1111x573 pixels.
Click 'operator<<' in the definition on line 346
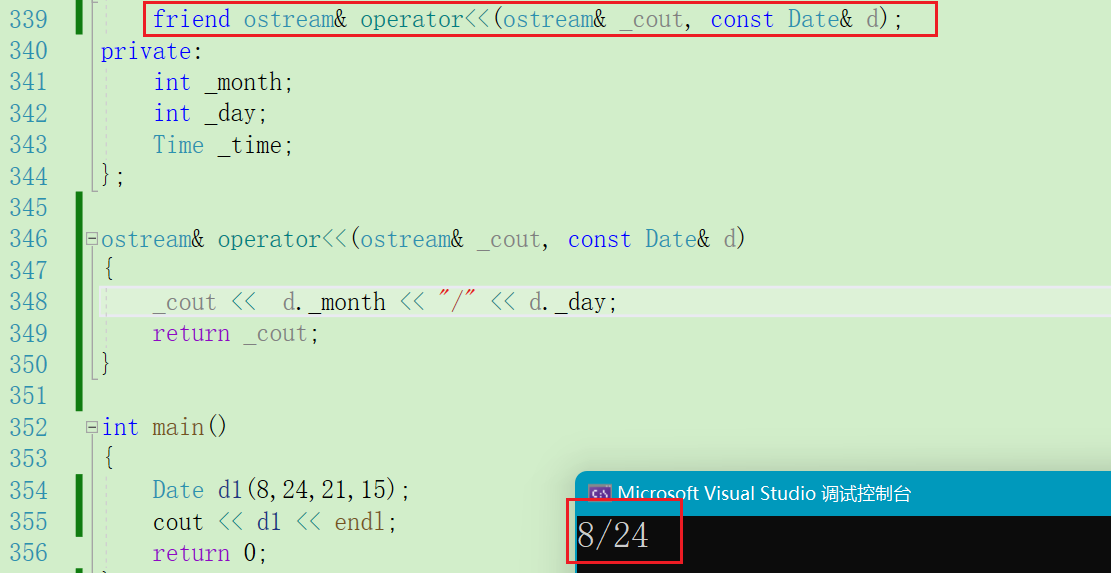point(281,239)
